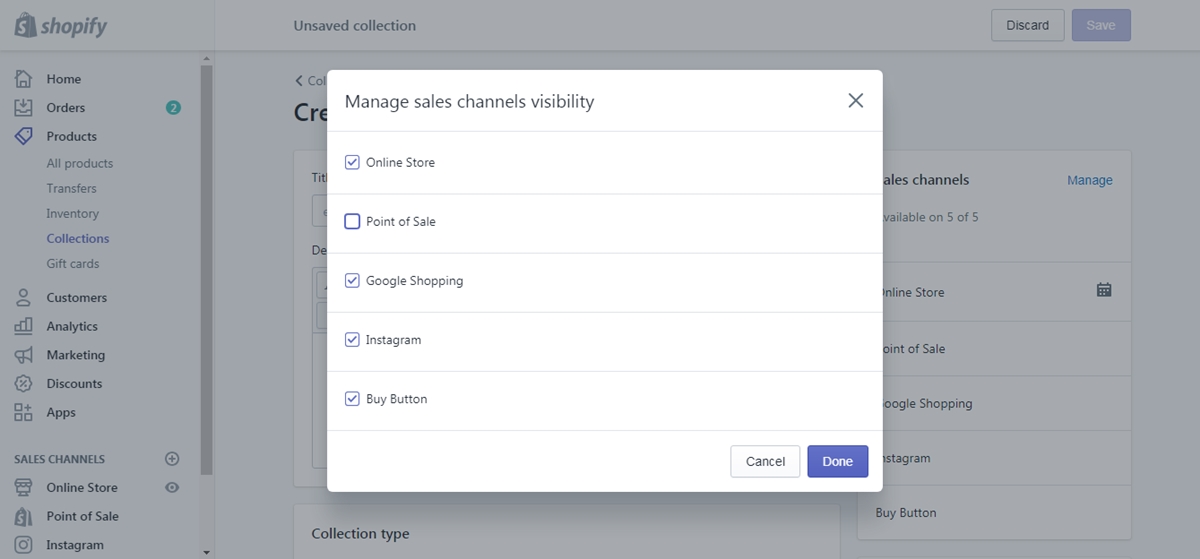Click the Buy Button row in background card
Screen dimensions: 1200x559
tap(994, 513)
